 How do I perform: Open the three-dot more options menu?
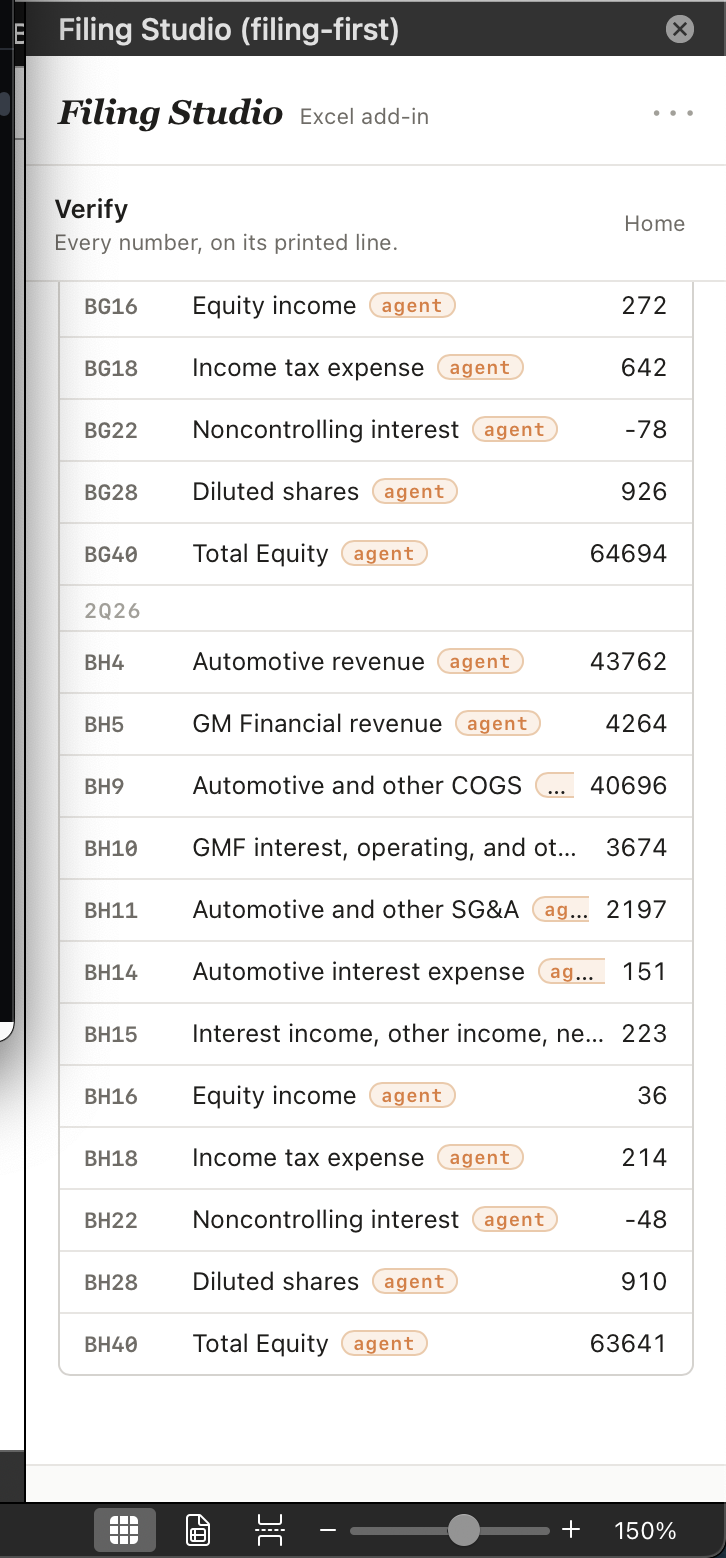coord(673,113)
